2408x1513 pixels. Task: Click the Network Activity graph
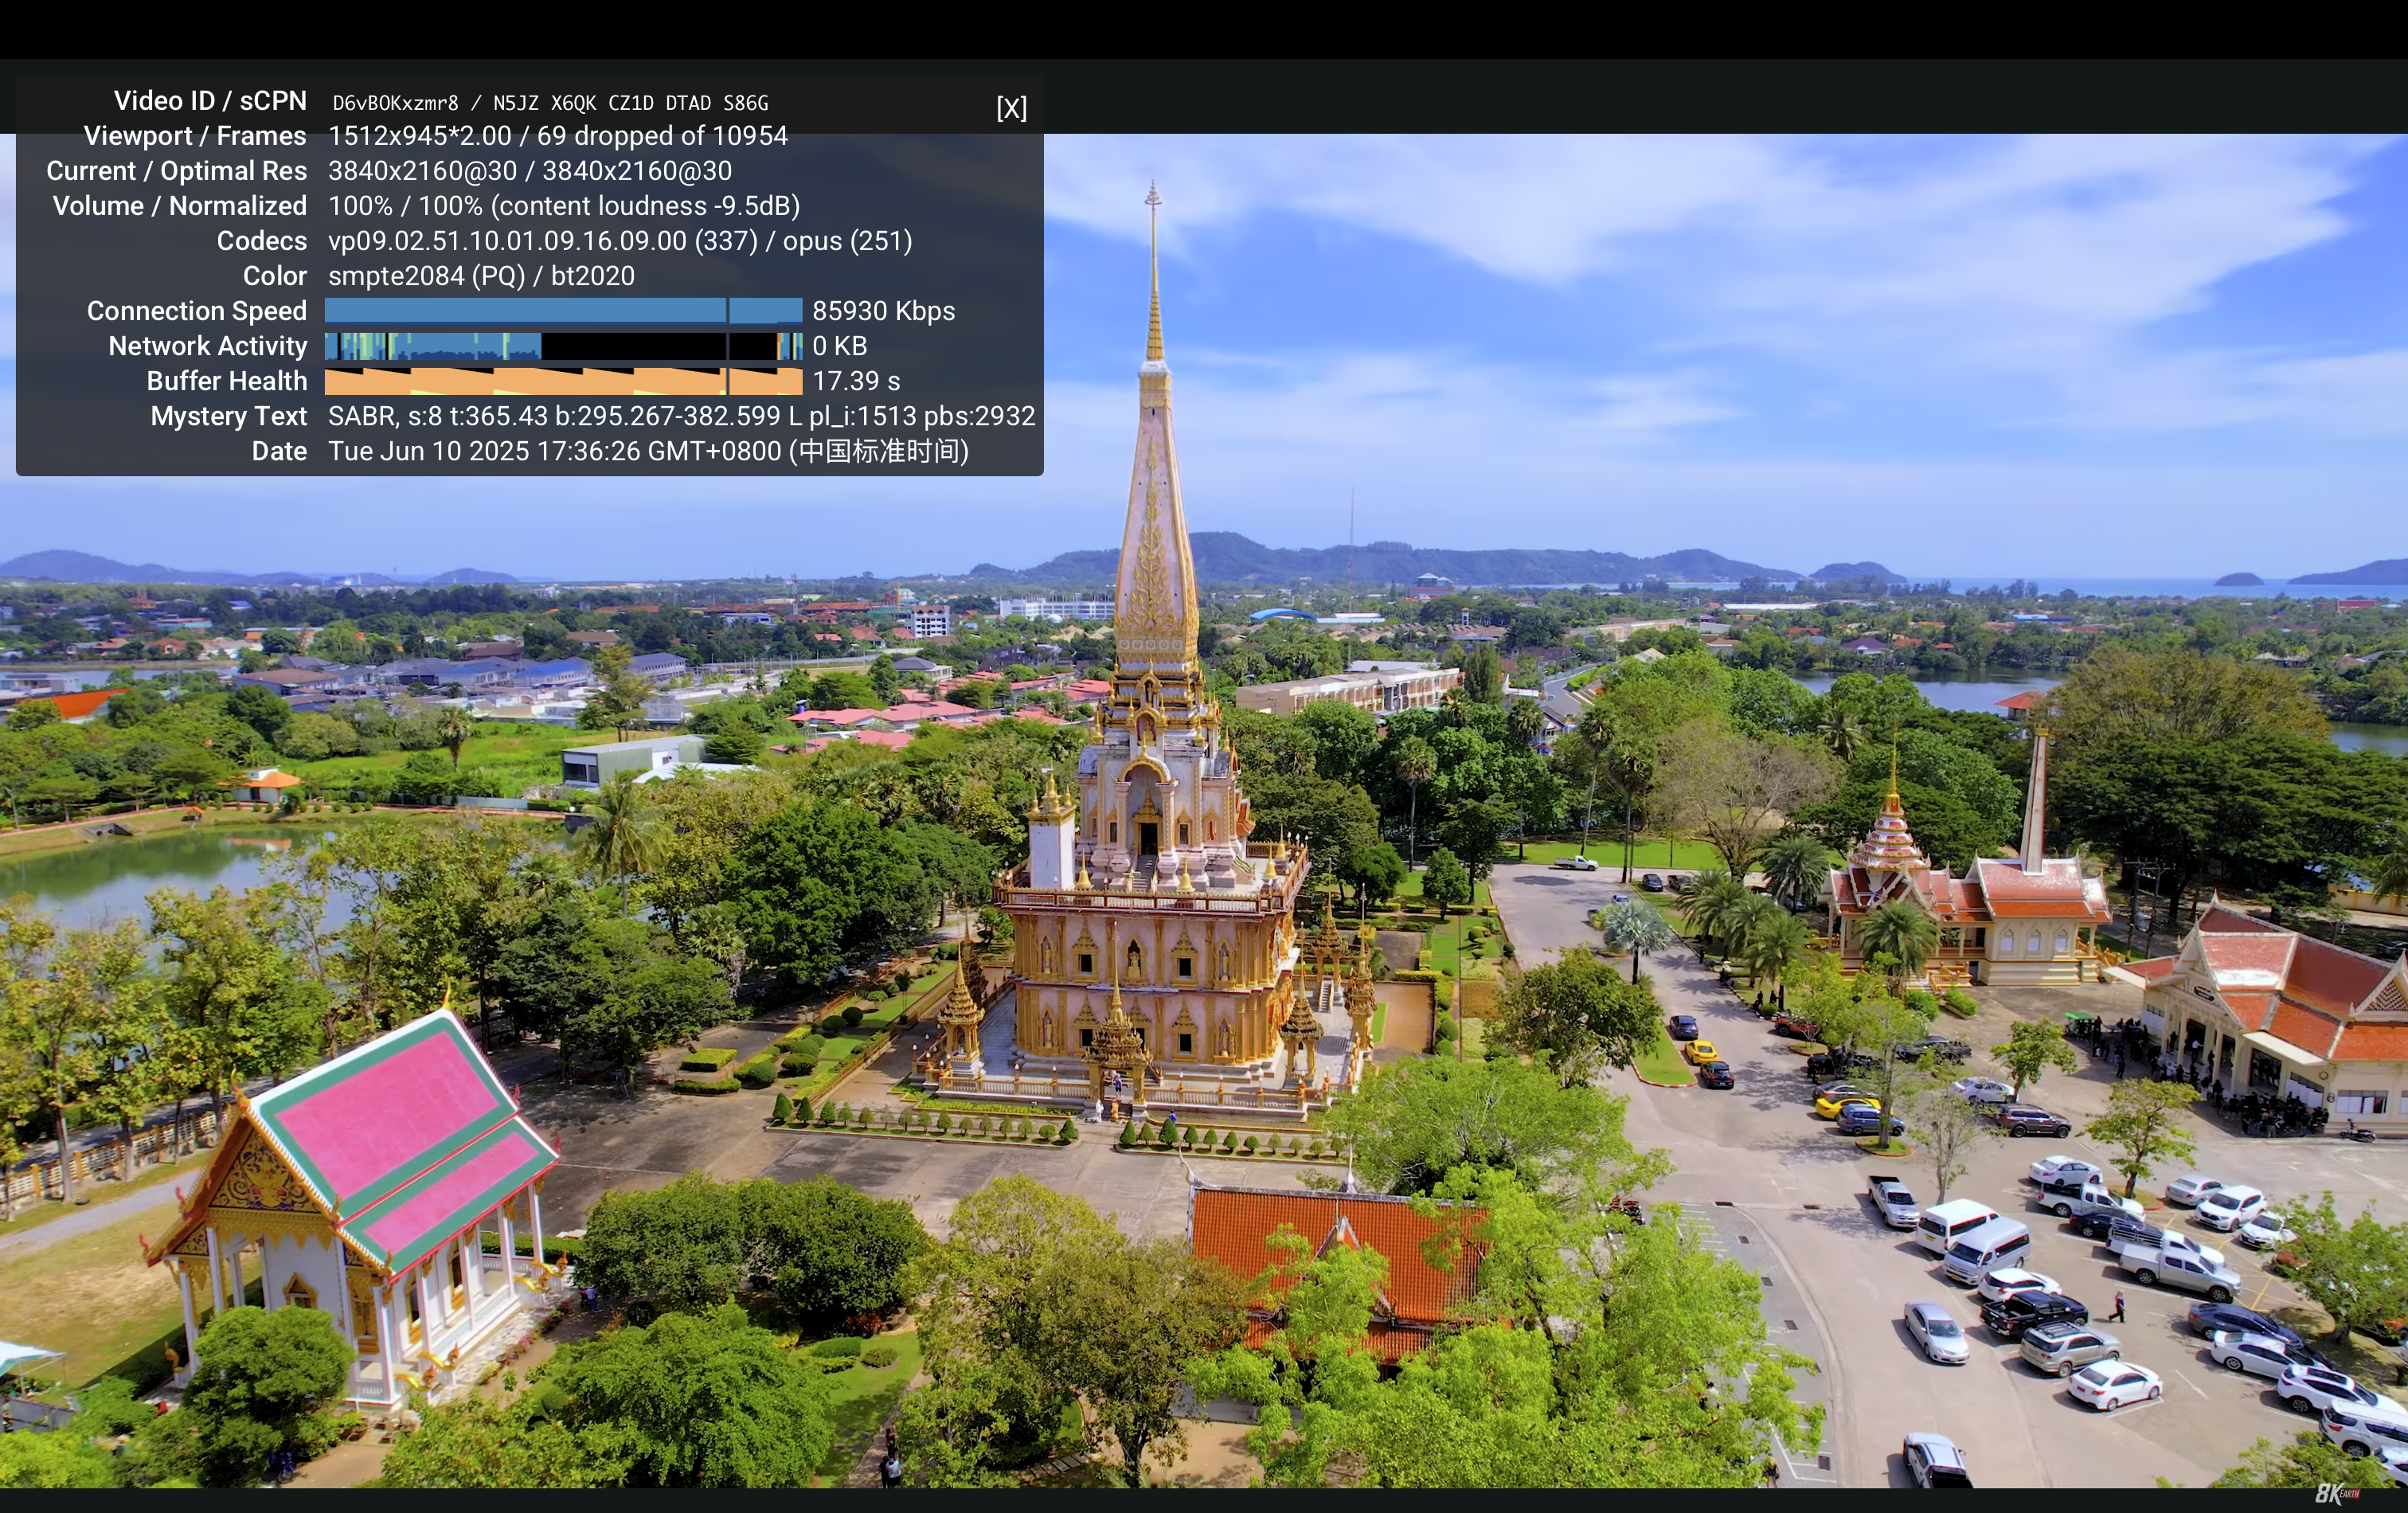point(563,346)
